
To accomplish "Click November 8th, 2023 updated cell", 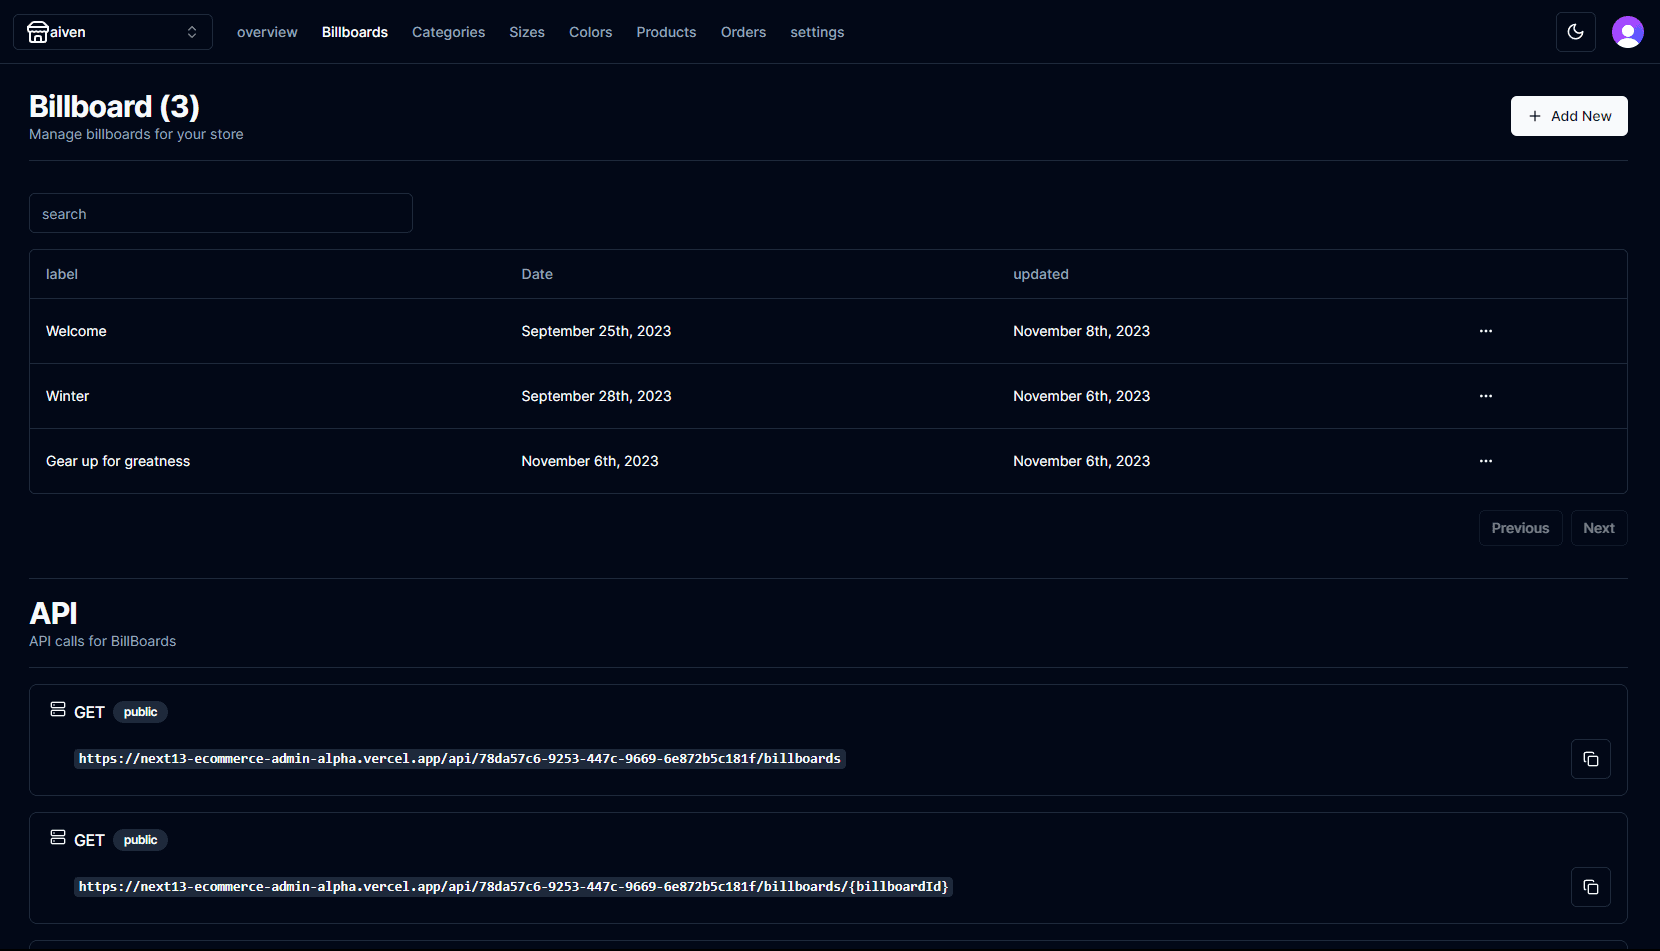I will coord(1081,331).
